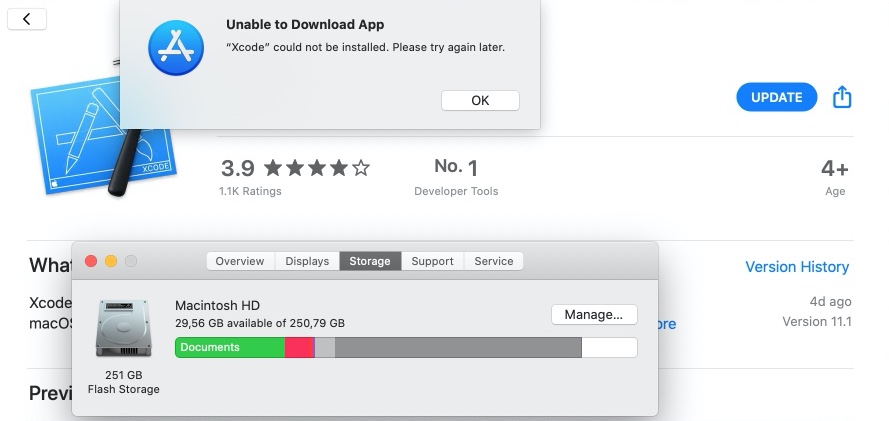Click the No. 1 Developer Tools ranking

coord(456,177)
